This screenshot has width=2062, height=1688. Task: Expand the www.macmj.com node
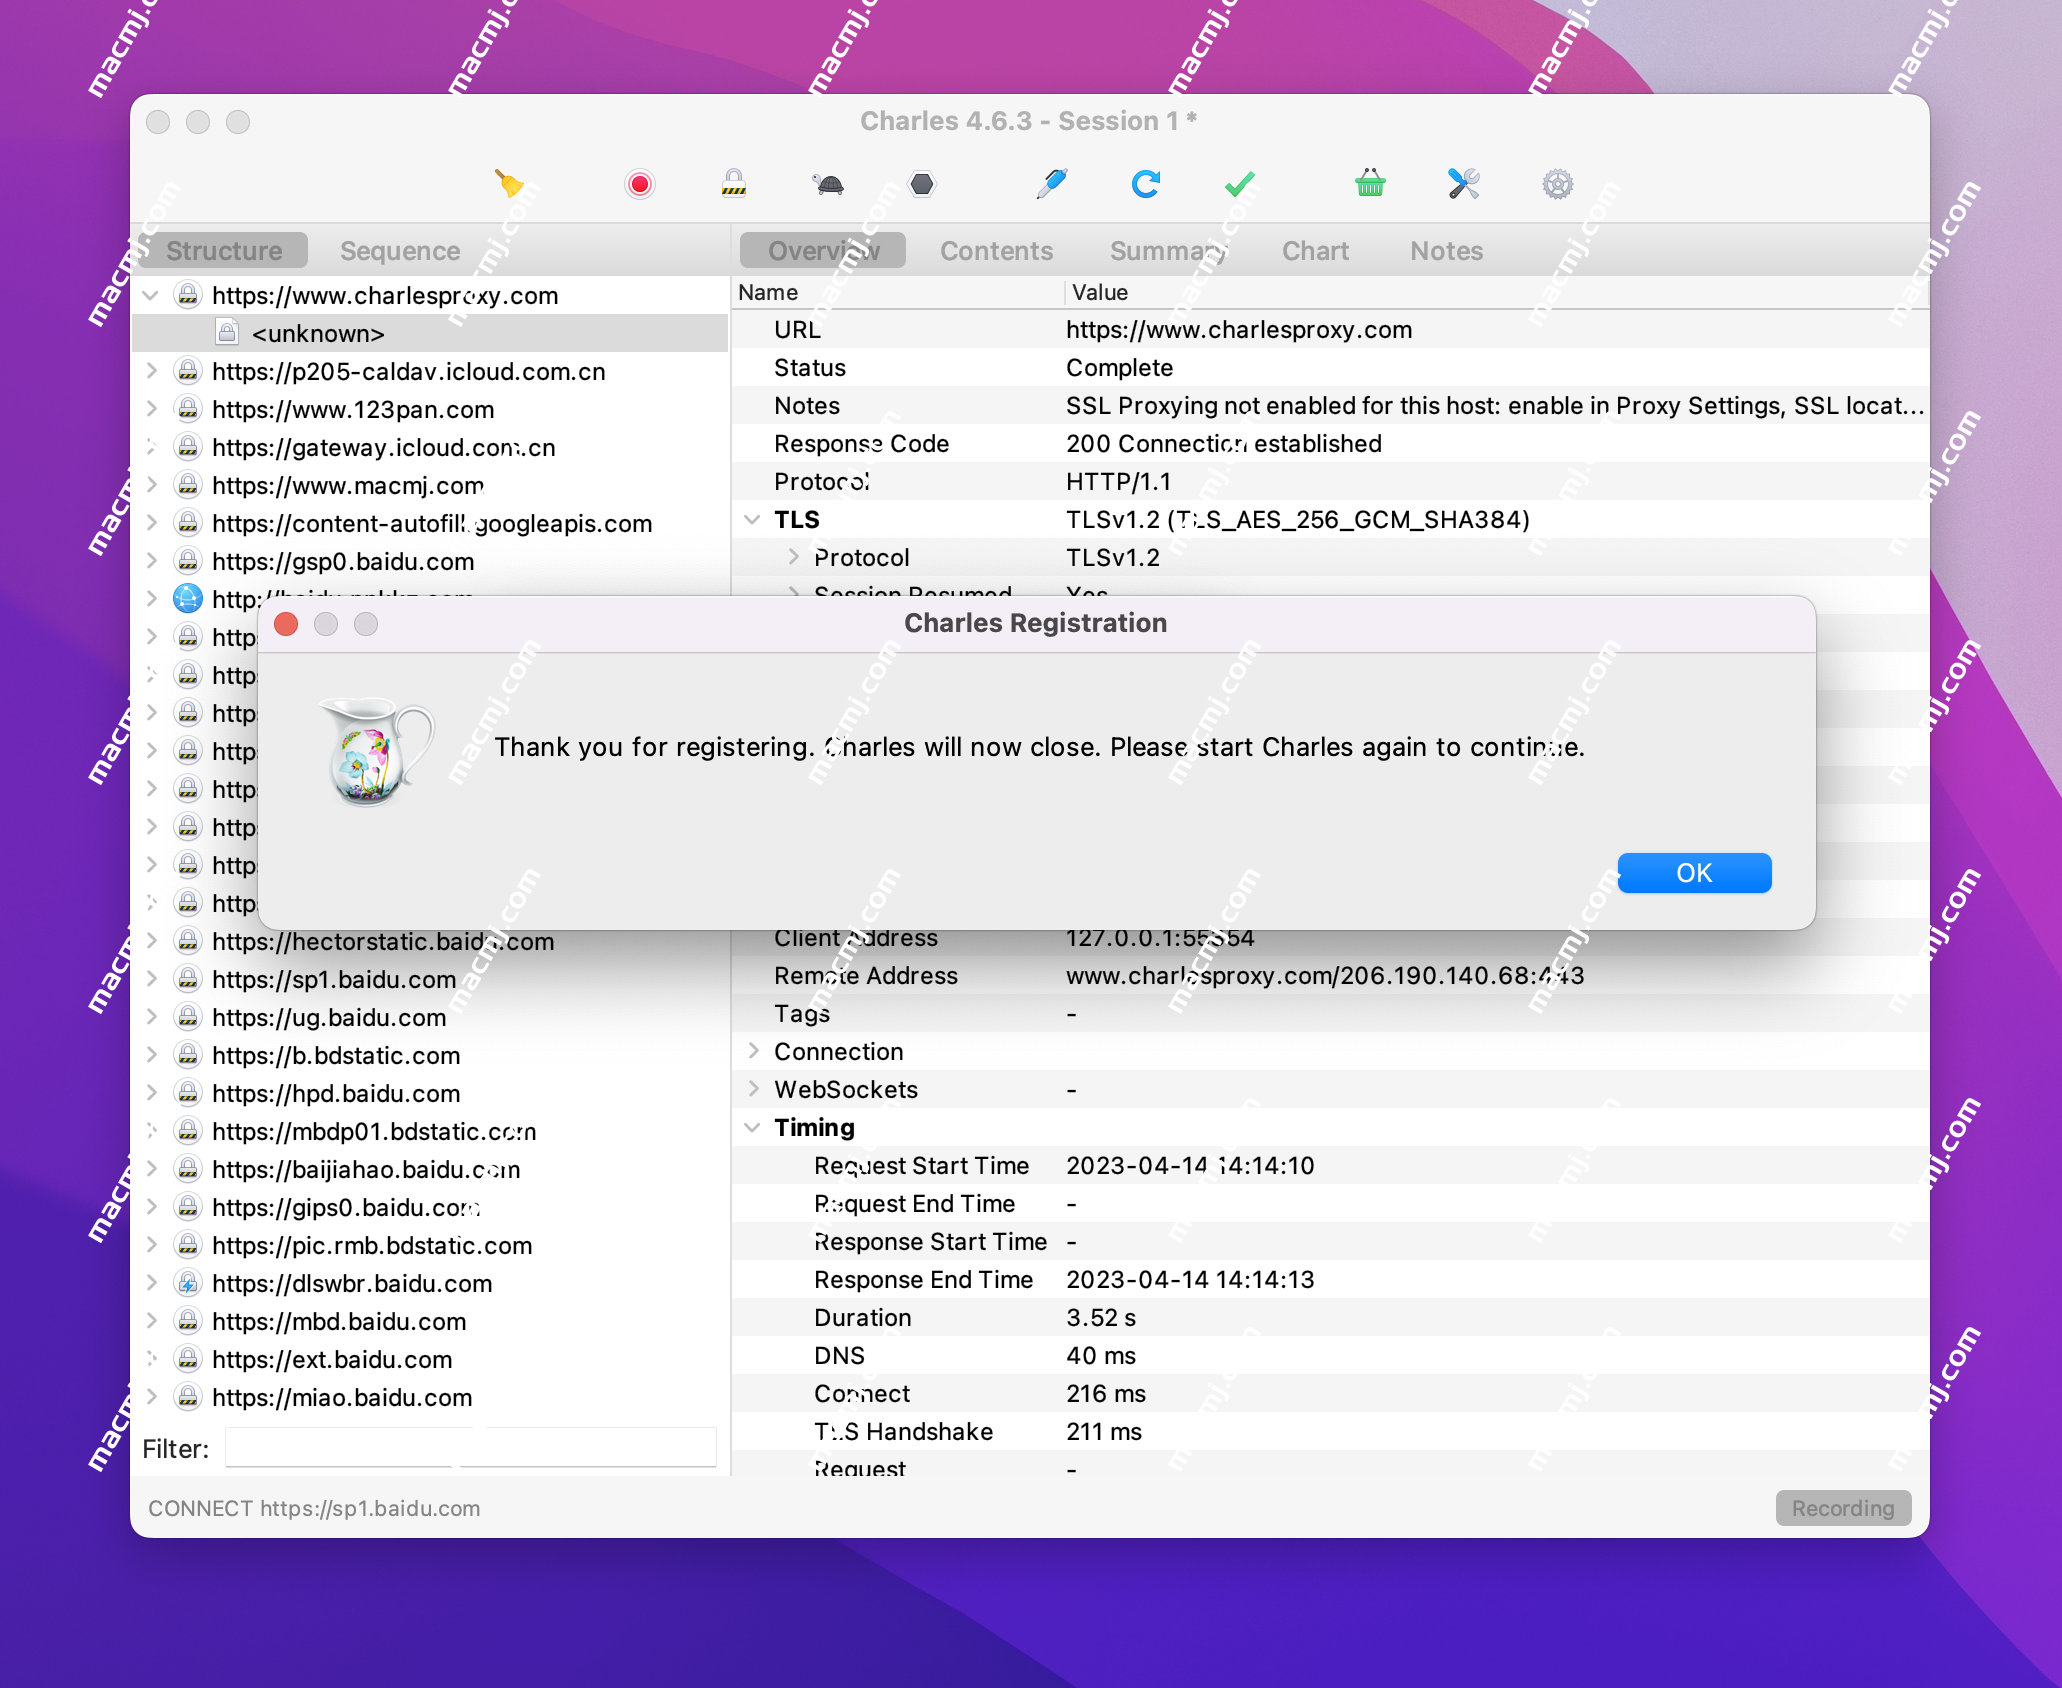pos(151,485)
